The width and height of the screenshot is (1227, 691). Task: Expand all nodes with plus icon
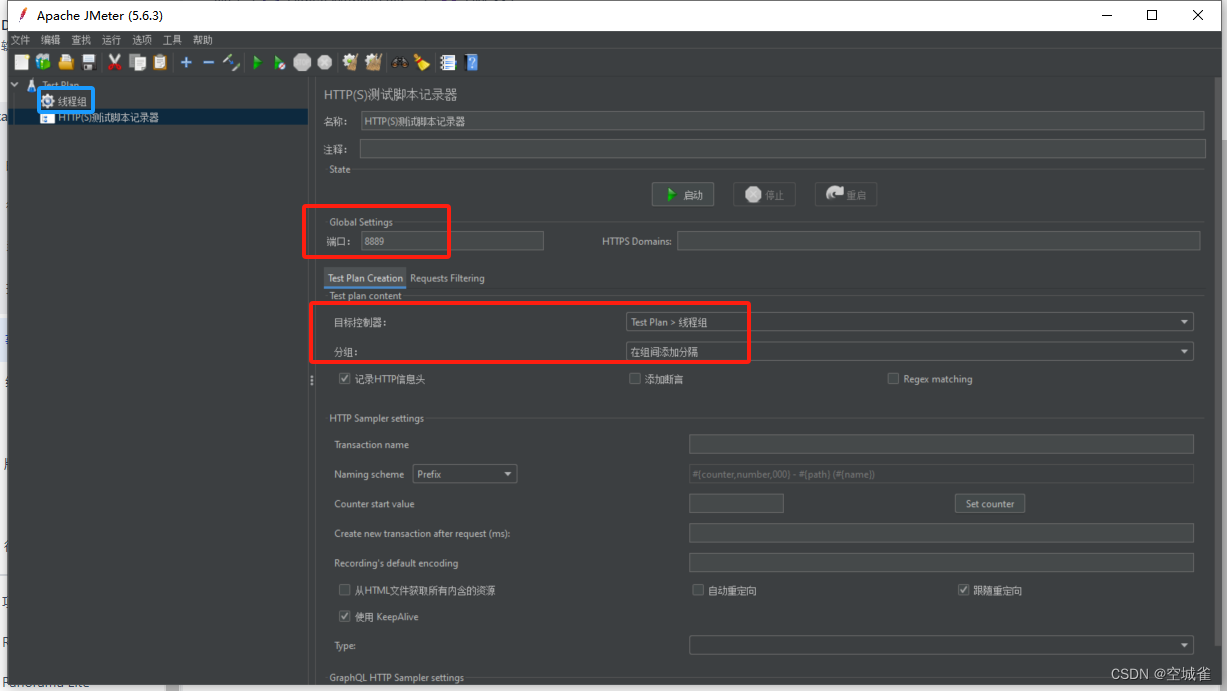(186, 62)
